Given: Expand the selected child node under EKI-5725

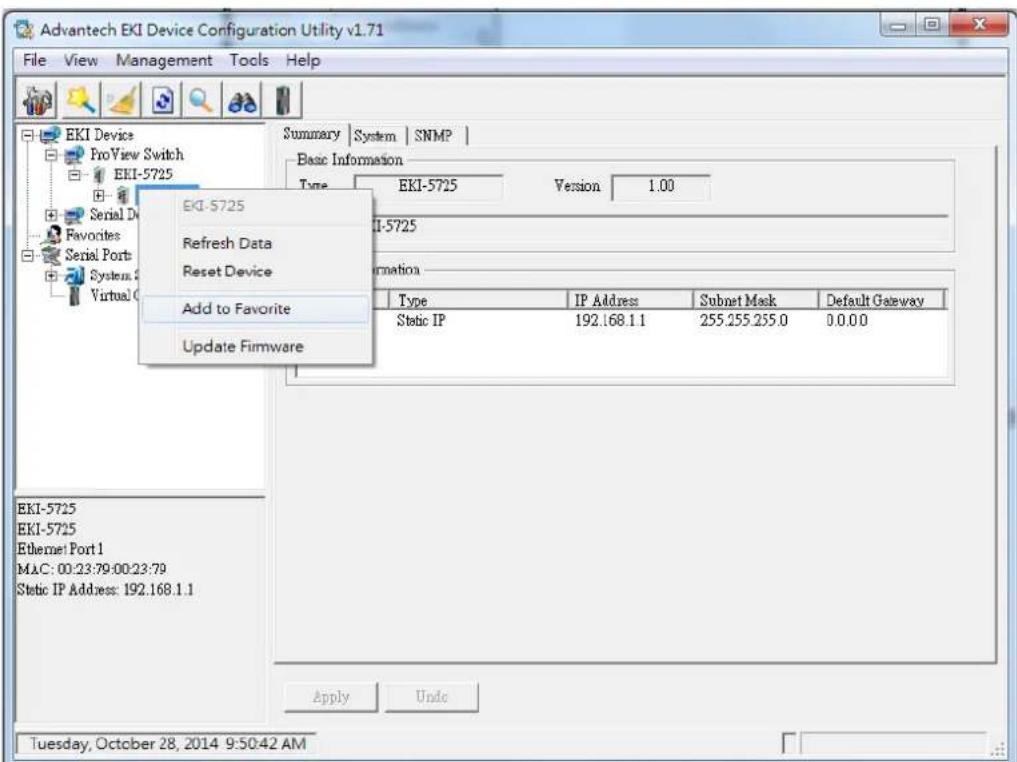Looking at the screenshot, I should coord(99,195).
